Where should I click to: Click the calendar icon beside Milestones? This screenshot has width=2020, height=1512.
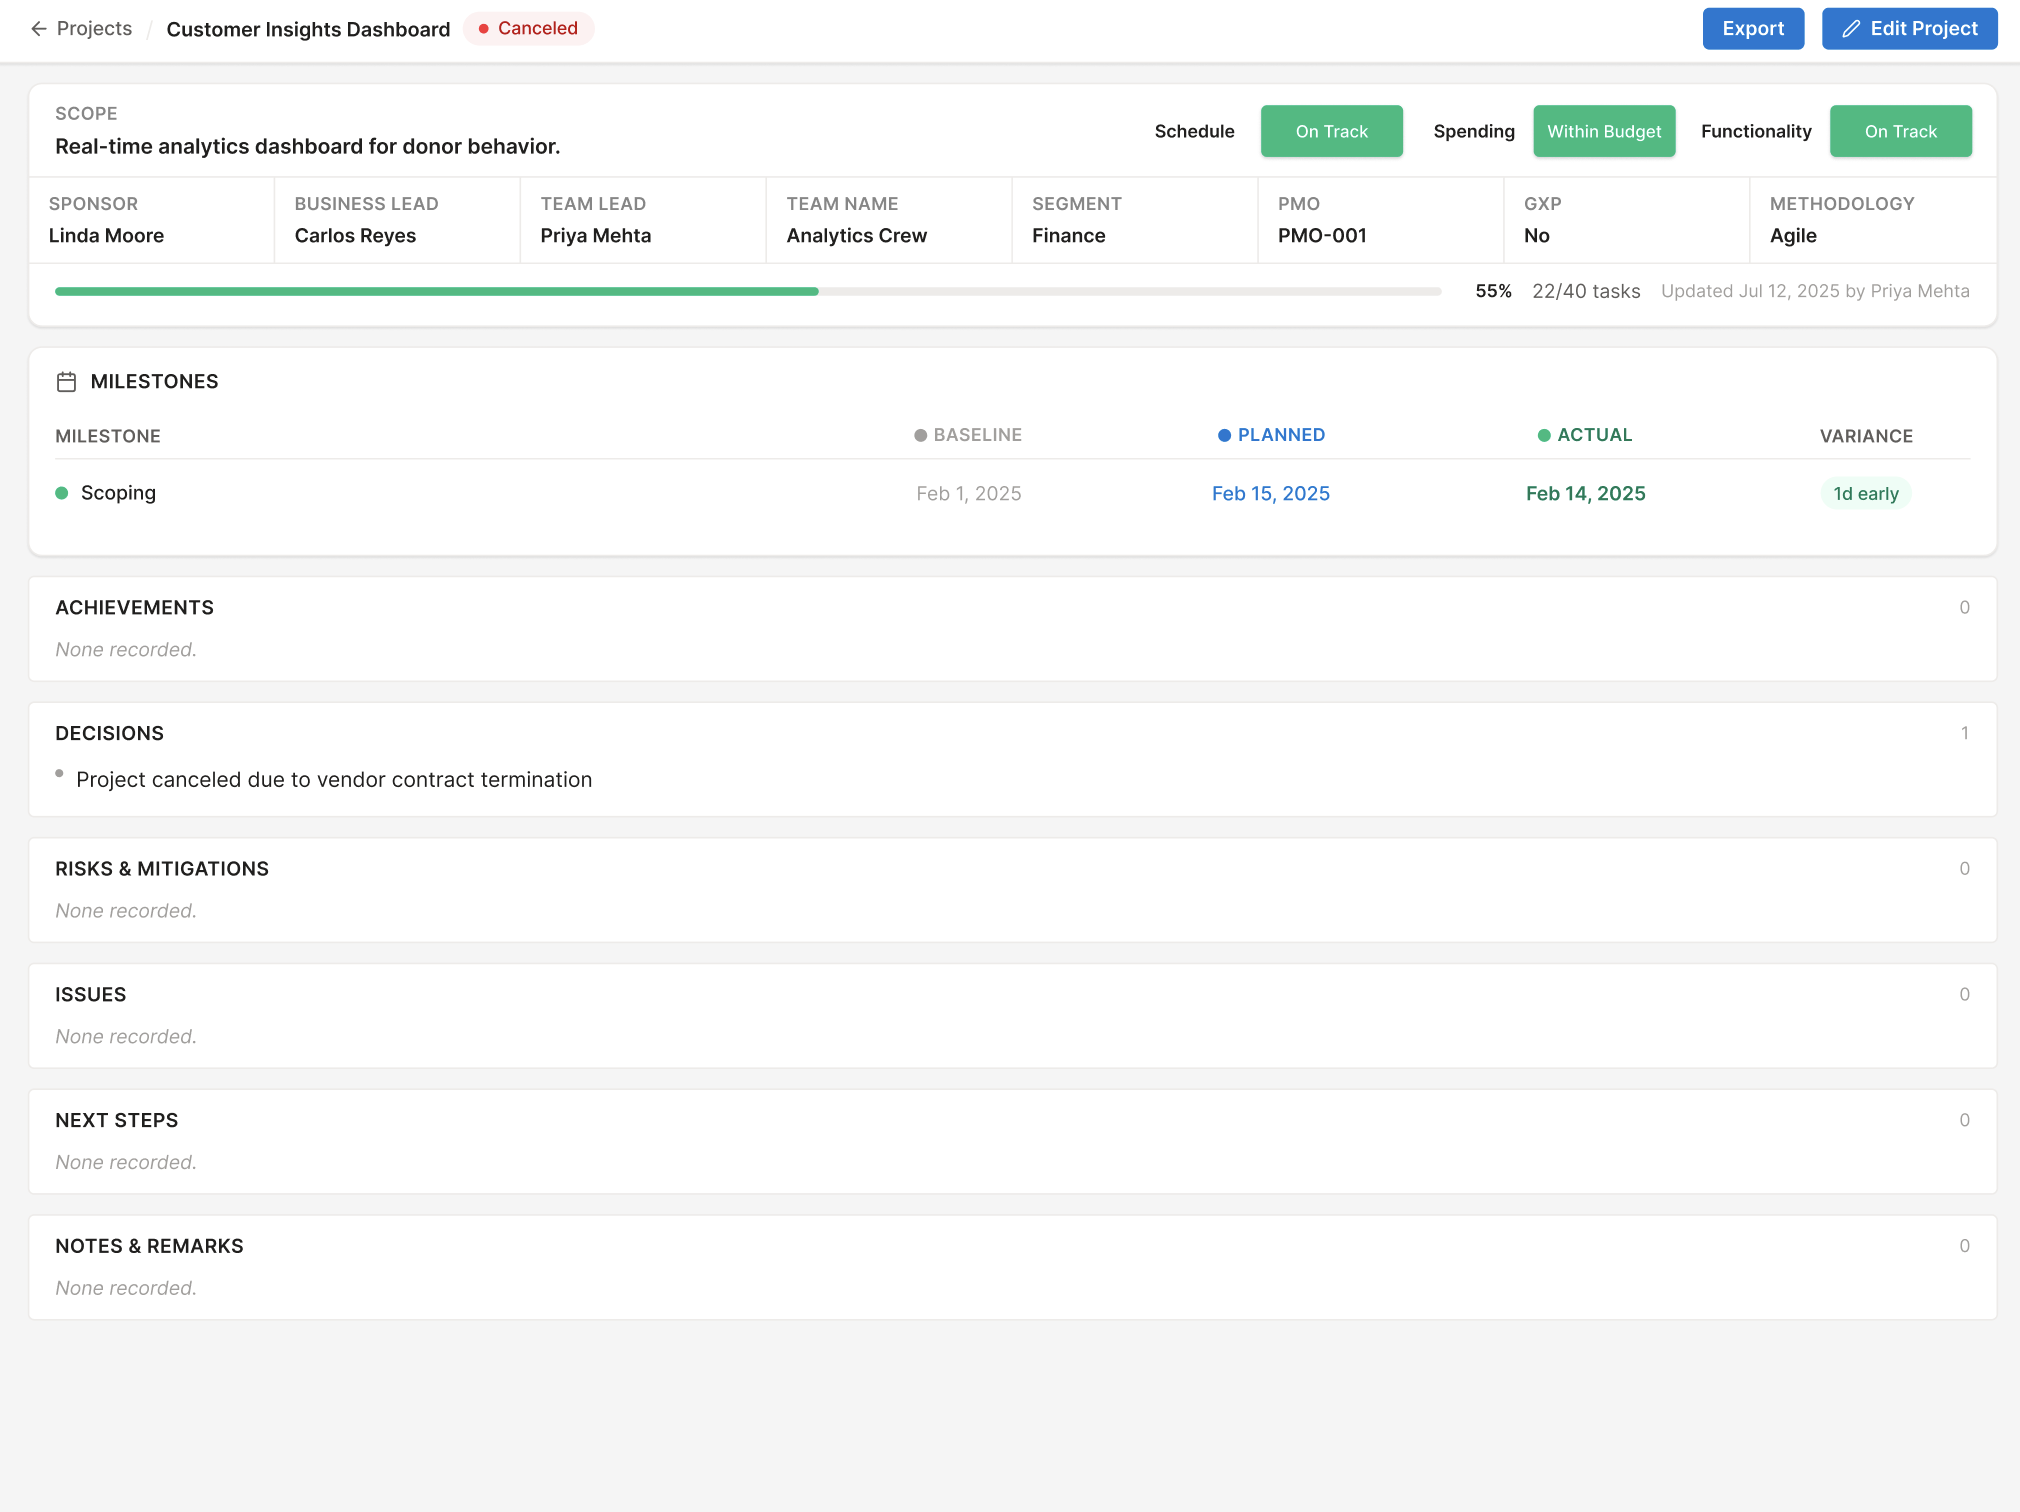point(66,382)
